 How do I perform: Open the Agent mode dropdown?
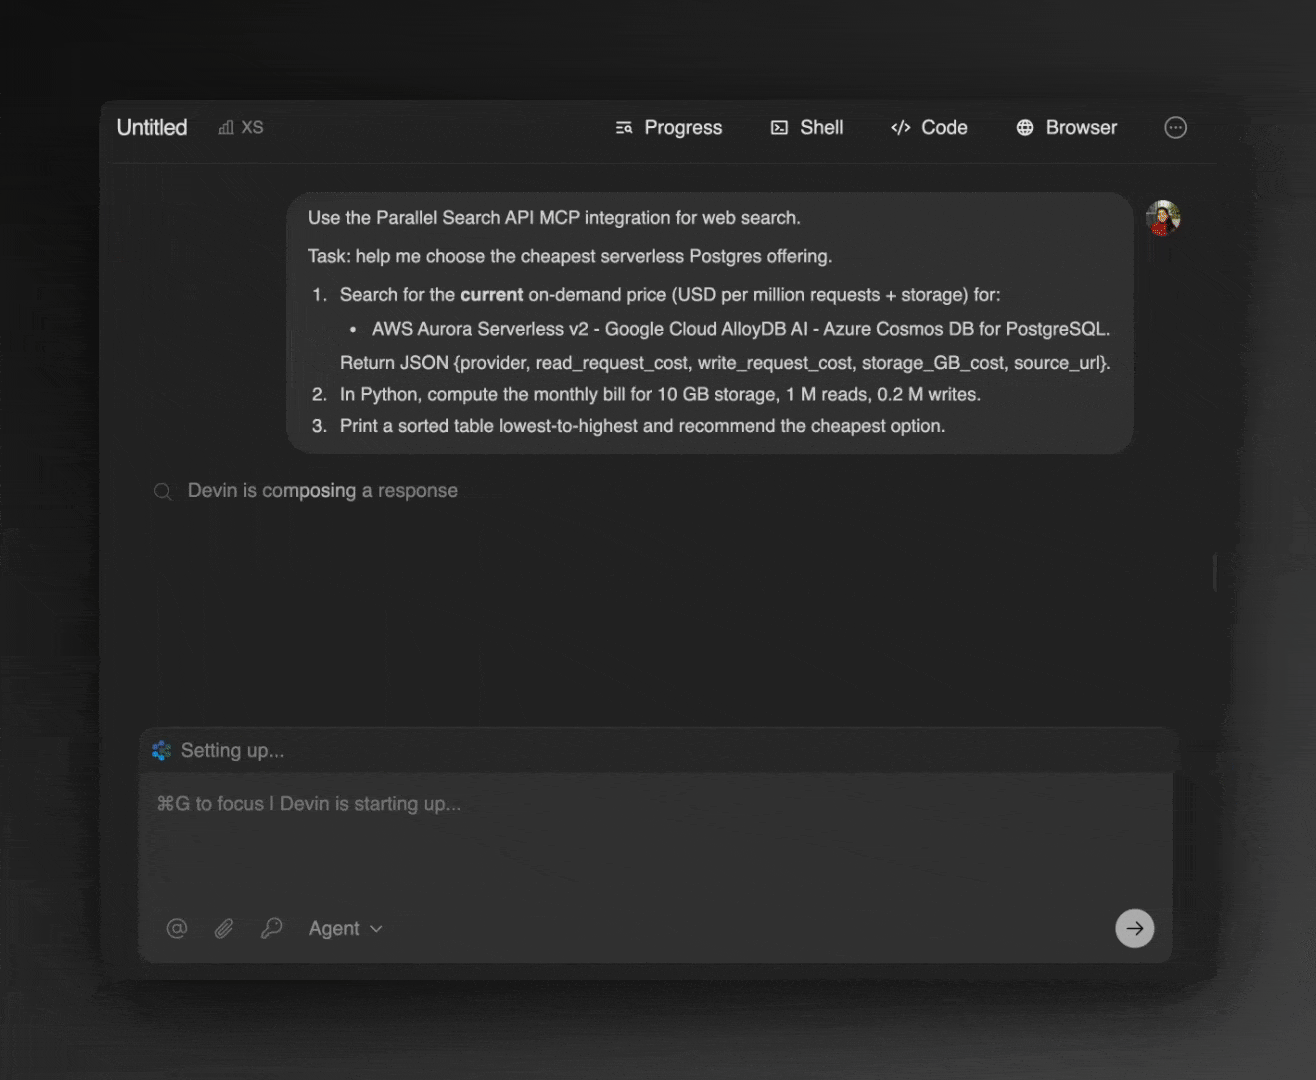(344, 928)
